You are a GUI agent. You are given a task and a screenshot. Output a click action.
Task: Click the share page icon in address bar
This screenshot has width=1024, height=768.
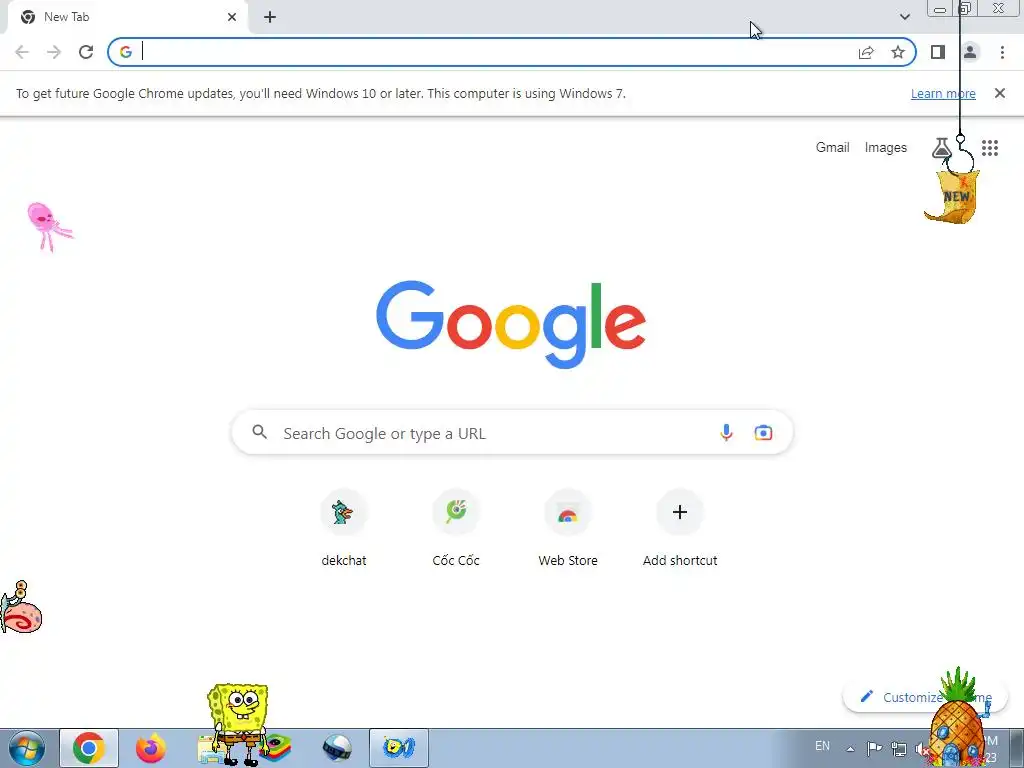866,52
